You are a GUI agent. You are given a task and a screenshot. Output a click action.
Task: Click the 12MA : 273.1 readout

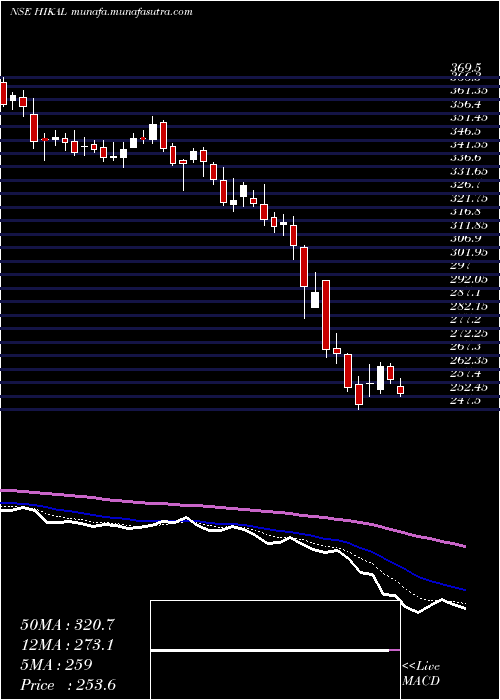click(x=67, y=645)
